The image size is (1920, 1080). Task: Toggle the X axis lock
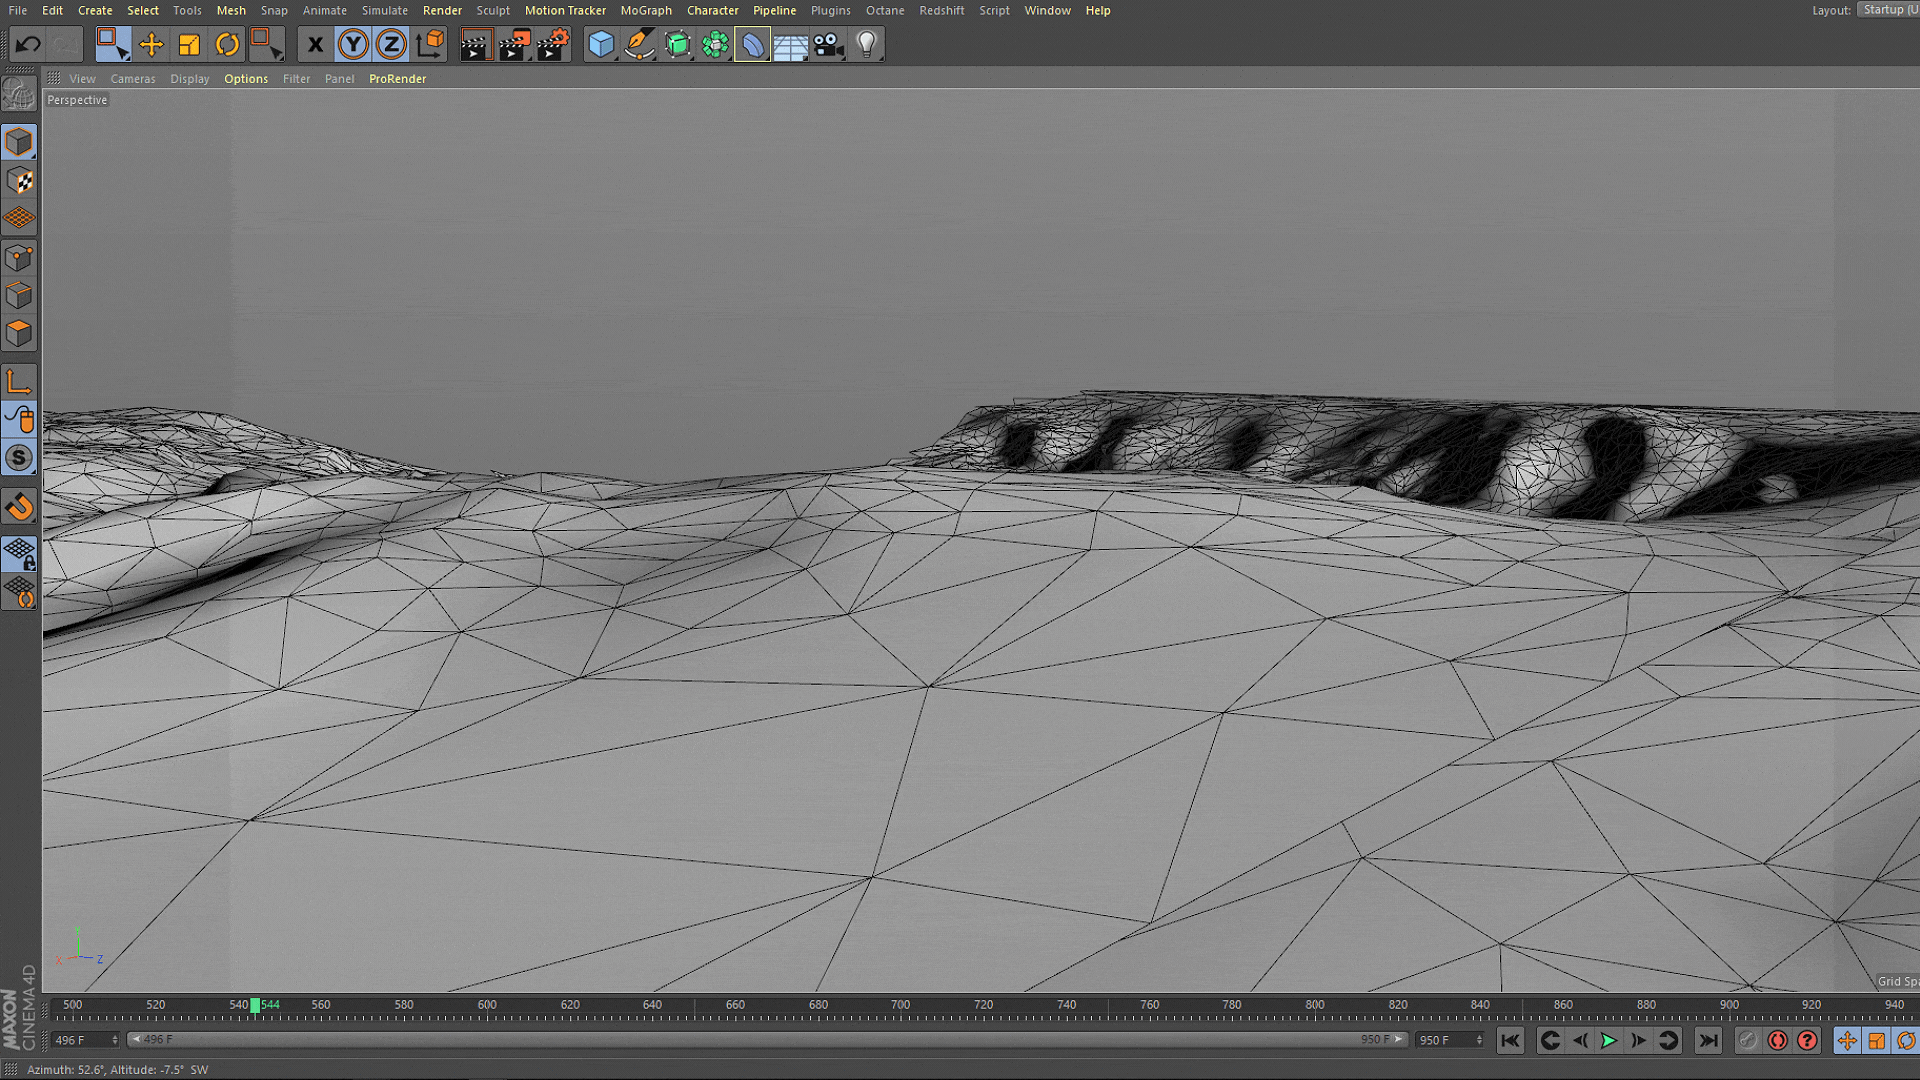tap(315, 44)
